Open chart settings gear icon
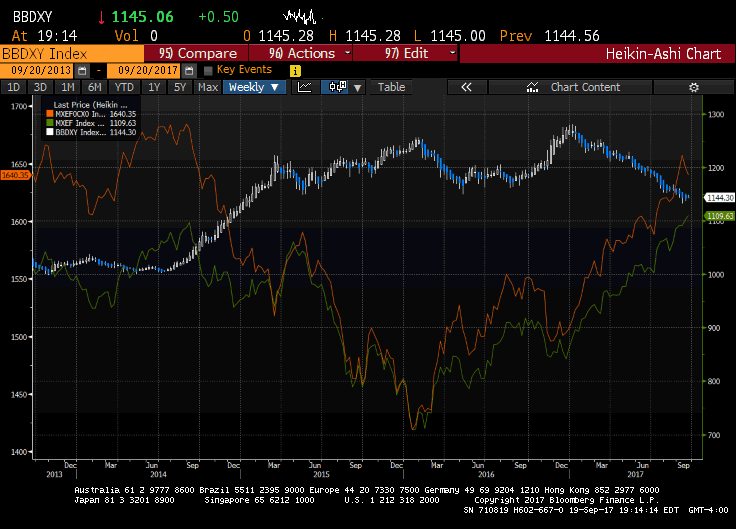The image size is (736, 529). [694, 87]
